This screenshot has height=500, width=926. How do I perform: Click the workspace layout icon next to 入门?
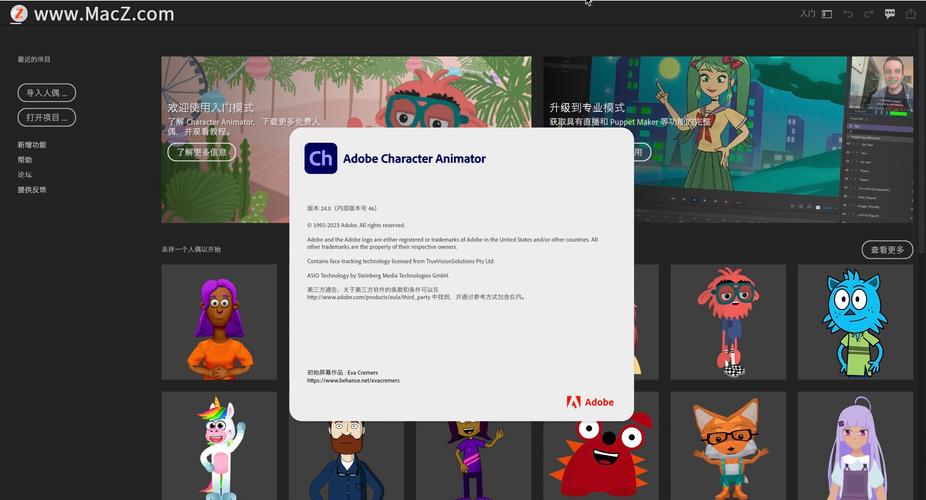pos(827,14)
